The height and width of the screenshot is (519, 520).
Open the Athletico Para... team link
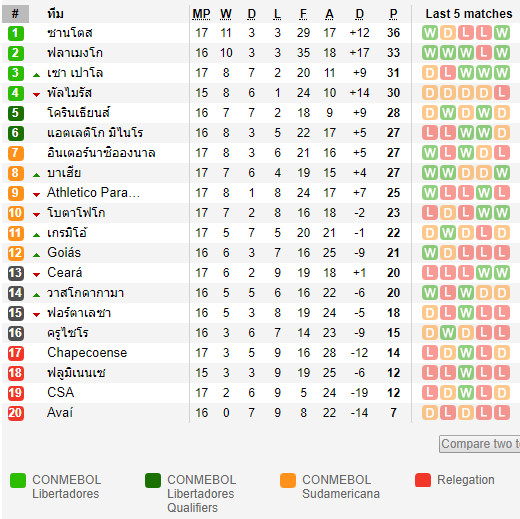pyautogui.click(x=93, y=193)
